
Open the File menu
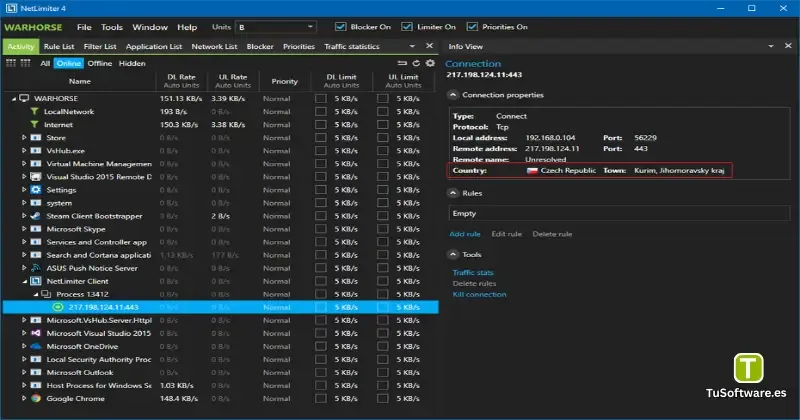84,27
